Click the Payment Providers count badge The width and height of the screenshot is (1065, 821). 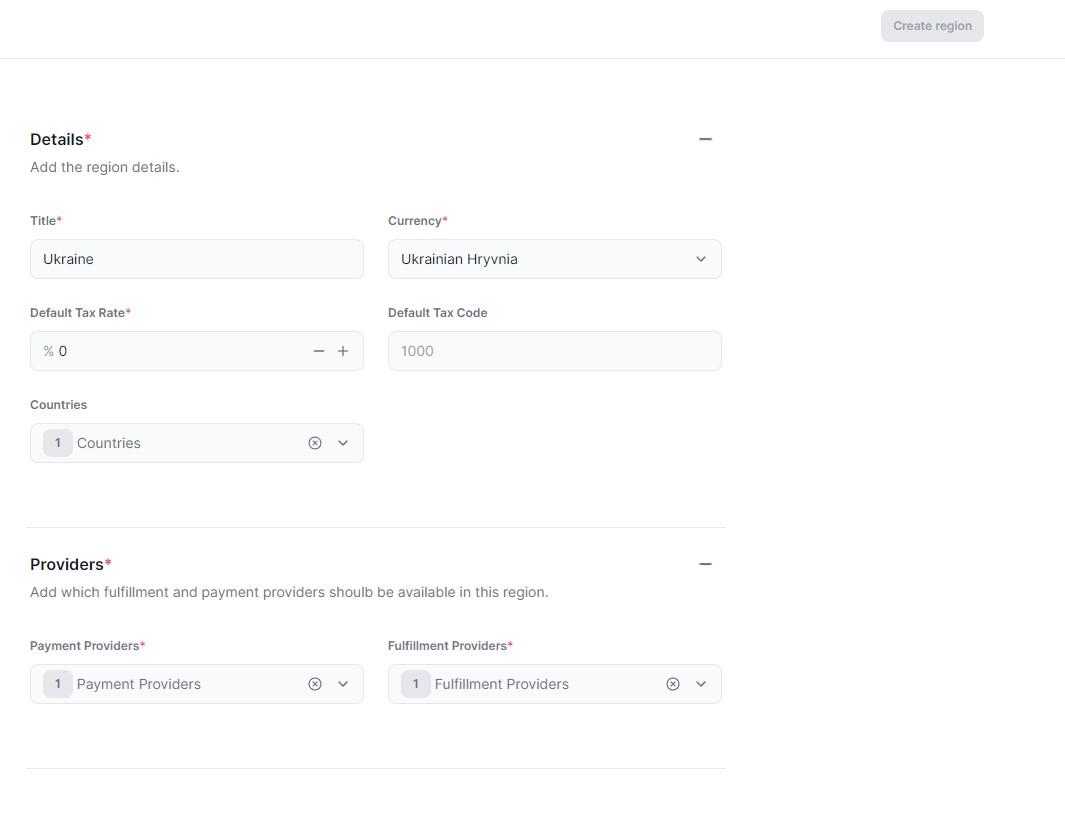(x=57, y=684)
